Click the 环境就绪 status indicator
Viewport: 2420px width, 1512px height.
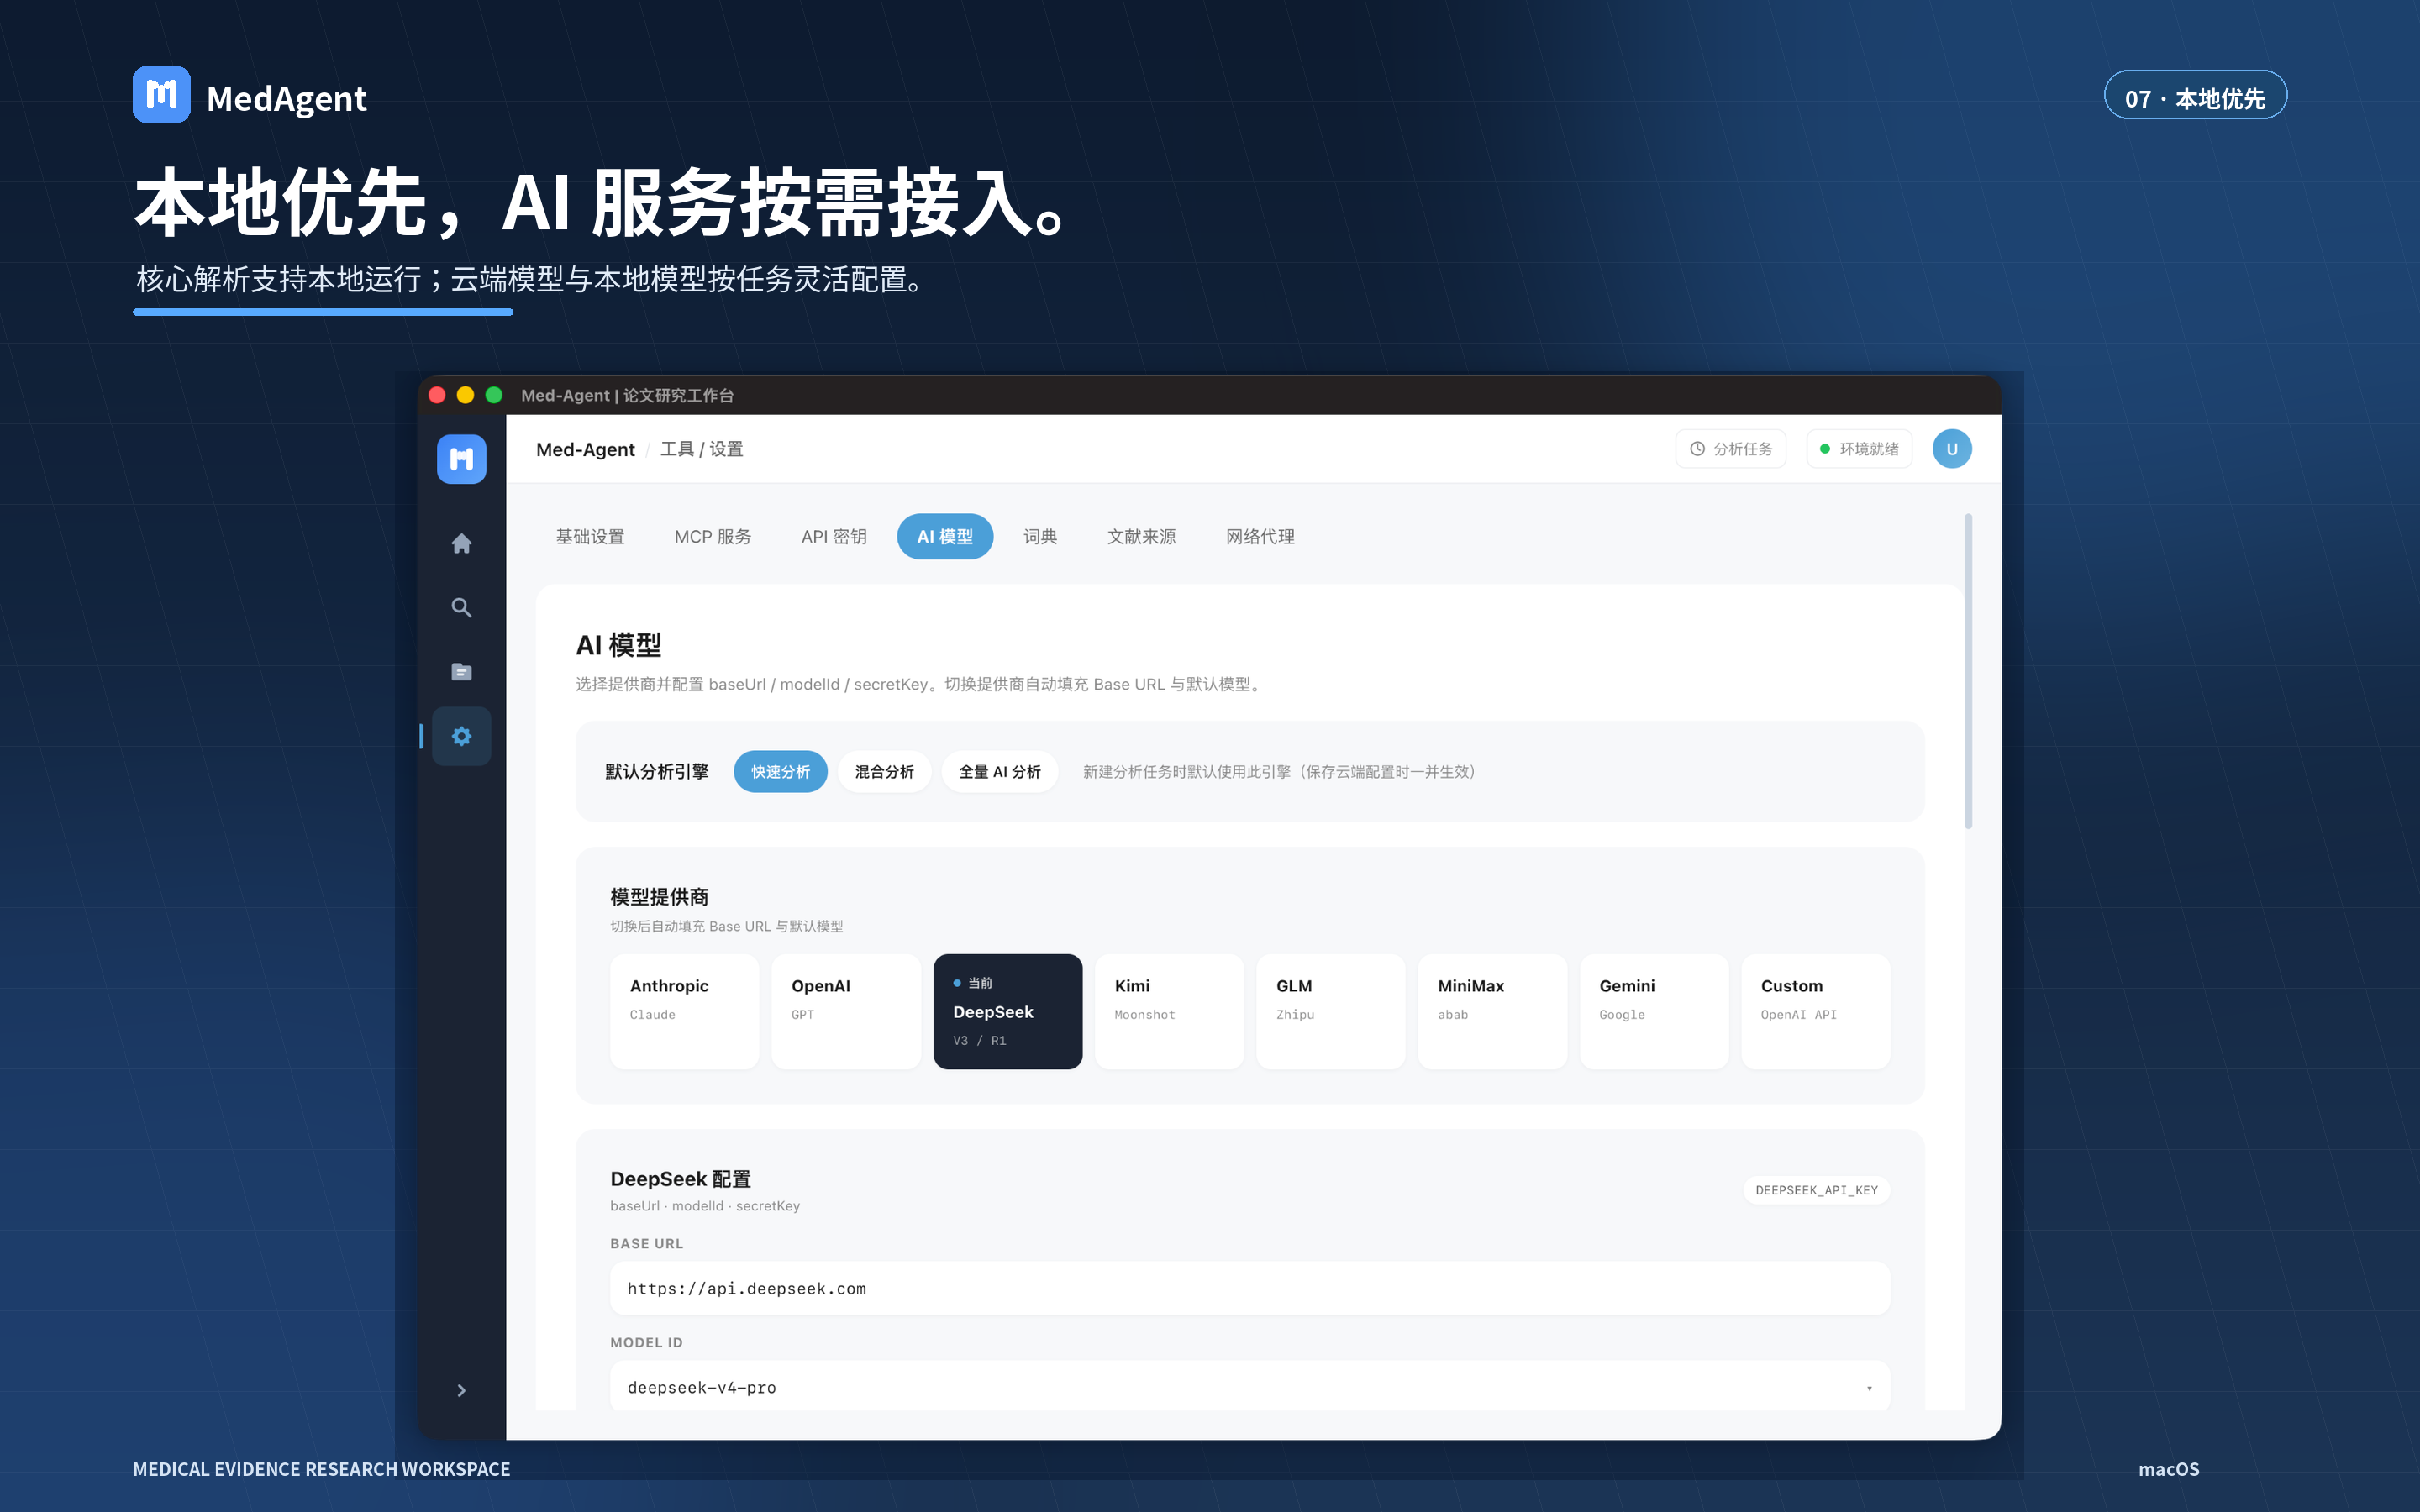pyautogui.click(x=1858, y=449)
